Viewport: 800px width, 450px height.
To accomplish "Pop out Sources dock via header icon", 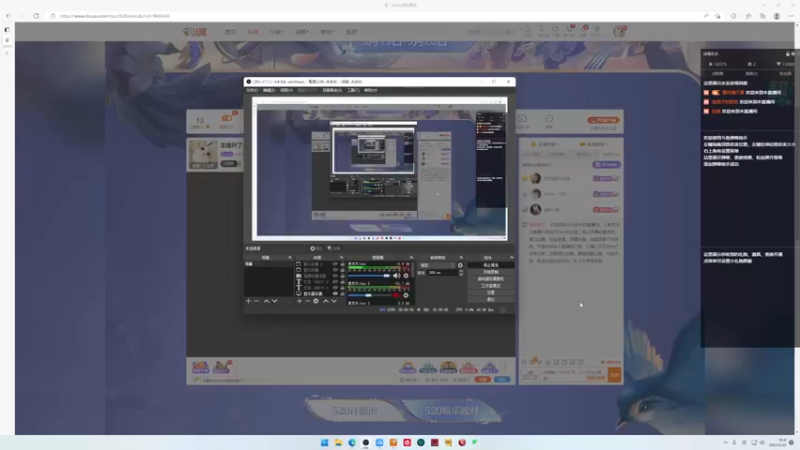I will click(x=342, y=257).
